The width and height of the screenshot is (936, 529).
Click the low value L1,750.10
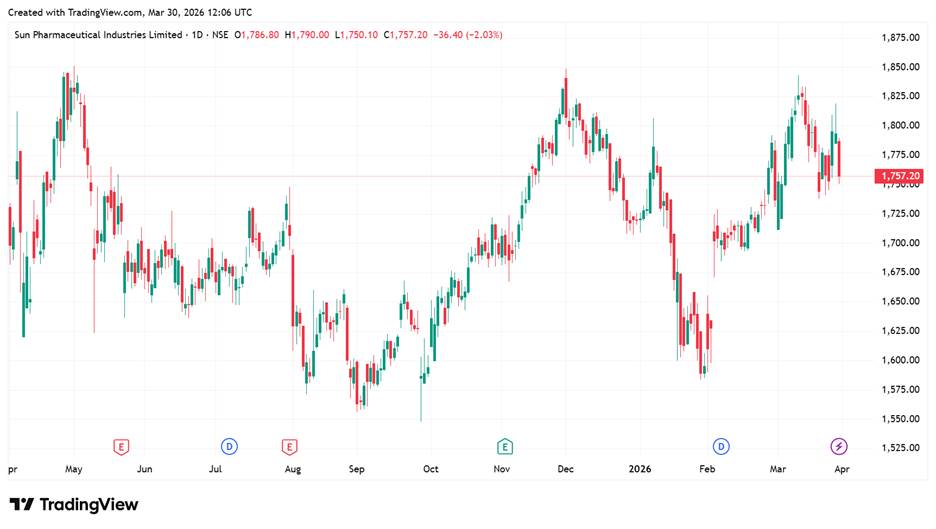pos(356,35)
